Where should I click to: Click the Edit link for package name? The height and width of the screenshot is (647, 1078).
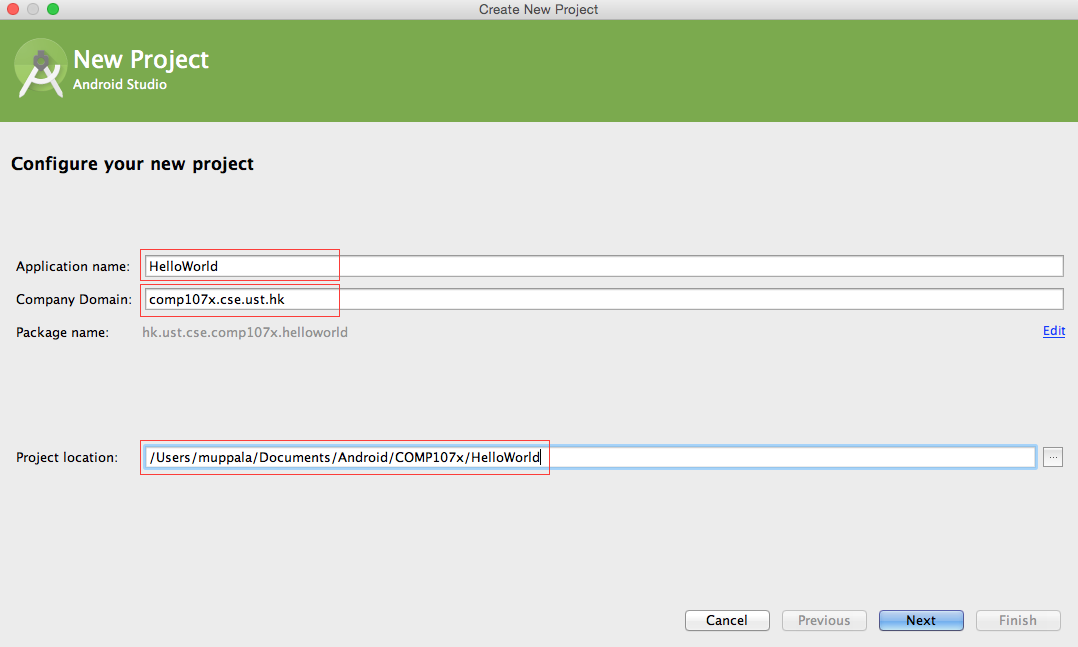coord(1053,331)
